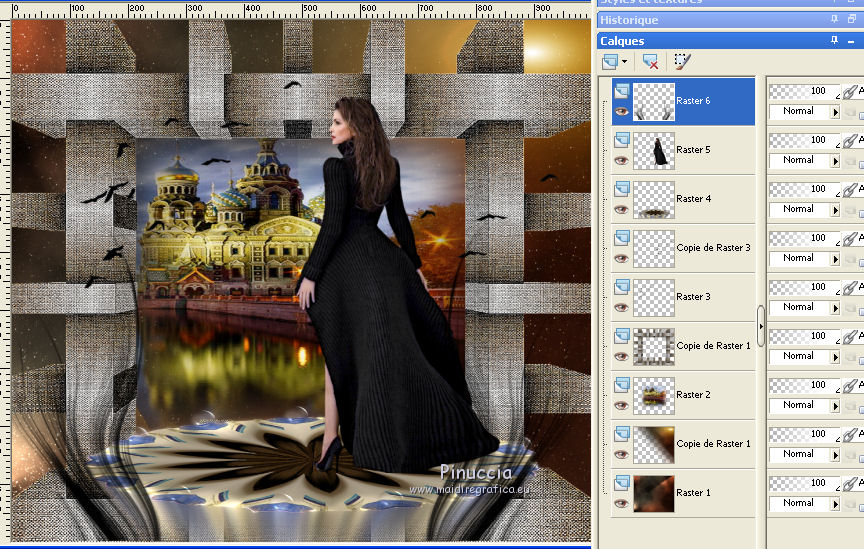This screenshot has width=864, height=549.
Task: Toggle the layer link chain for Raster 3
Action: [x=851, y=288]
